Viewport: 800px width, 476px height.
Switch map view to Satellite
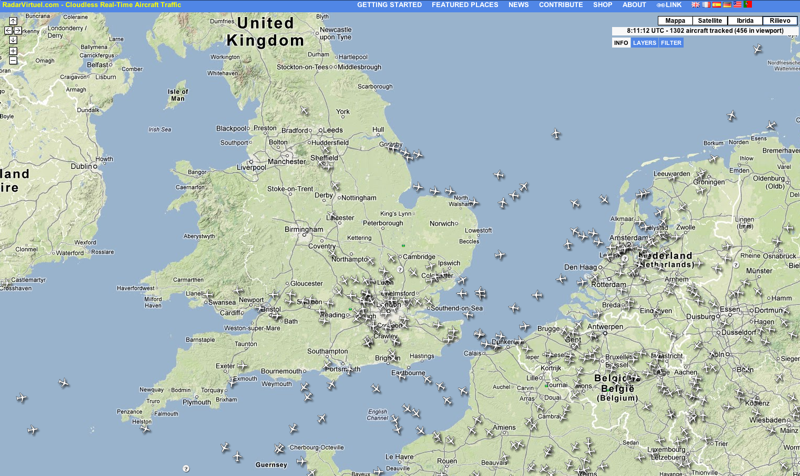coord(710,20)
